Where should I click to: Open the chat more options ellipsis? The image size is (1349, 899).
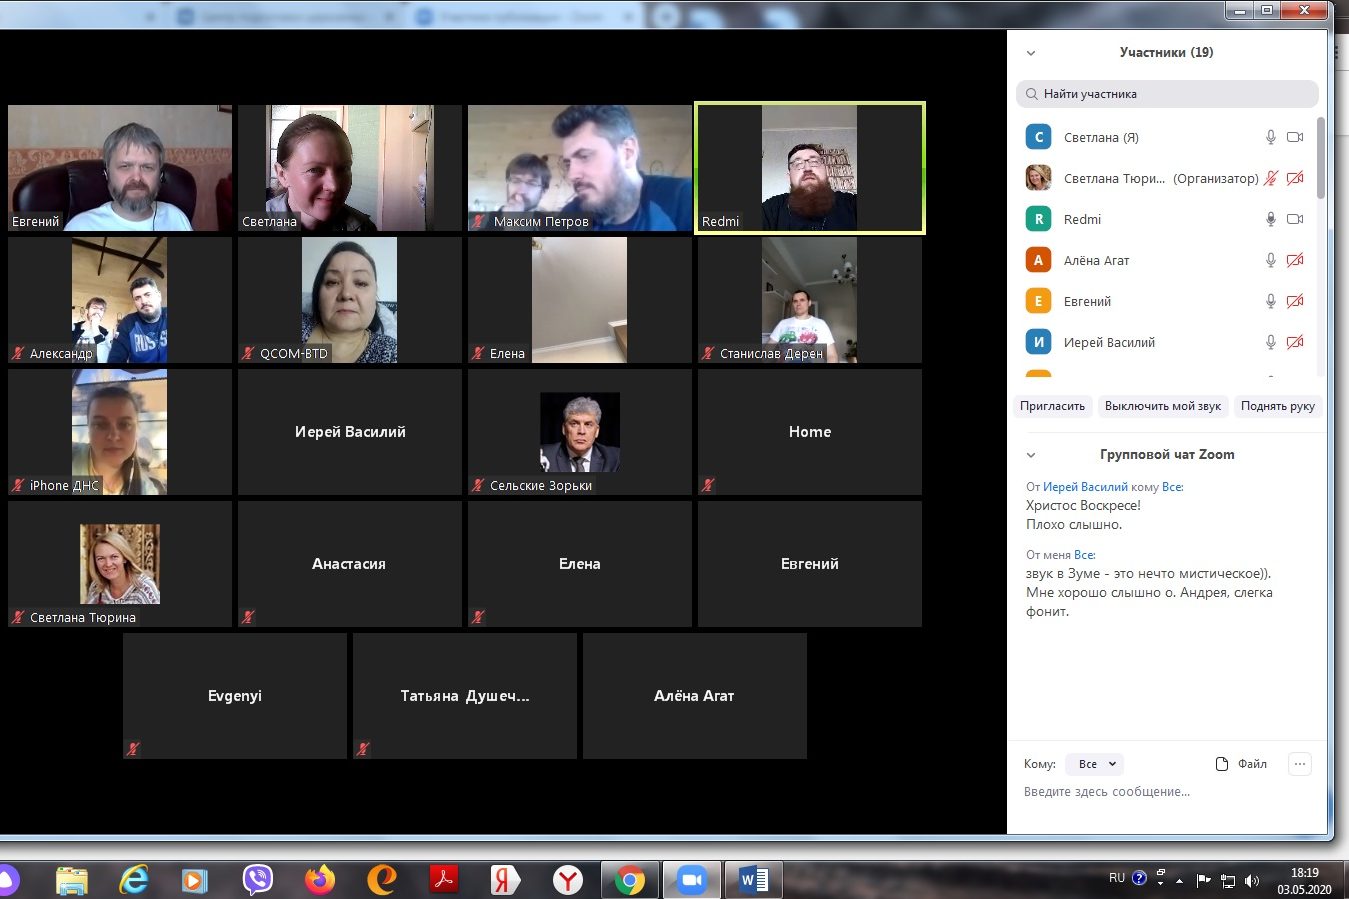1299,764
